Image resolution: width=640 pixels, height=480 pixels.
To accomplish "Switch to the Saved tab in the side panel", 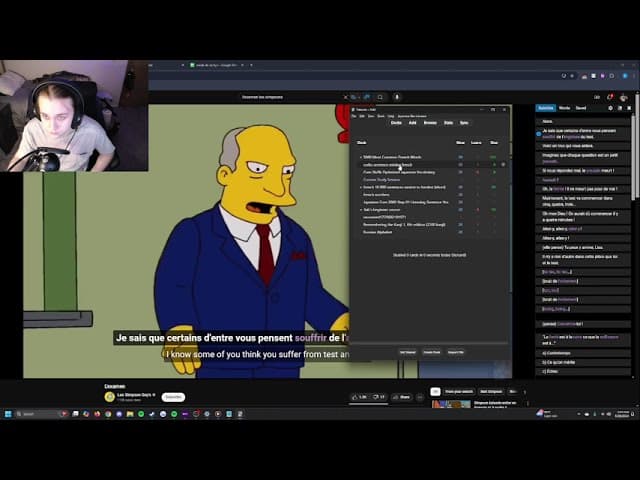I will [x=581, y=108].
